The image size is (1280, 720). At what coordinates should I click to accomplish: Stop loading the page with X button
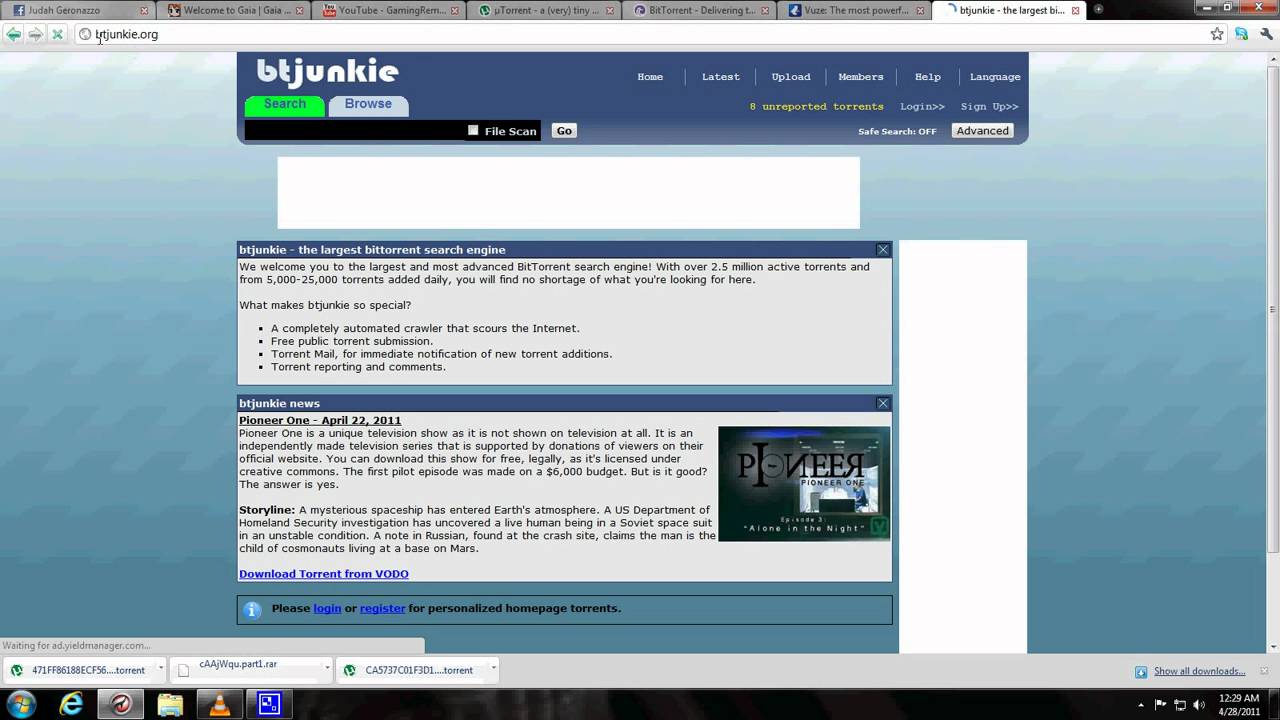[x=57, y=34]
